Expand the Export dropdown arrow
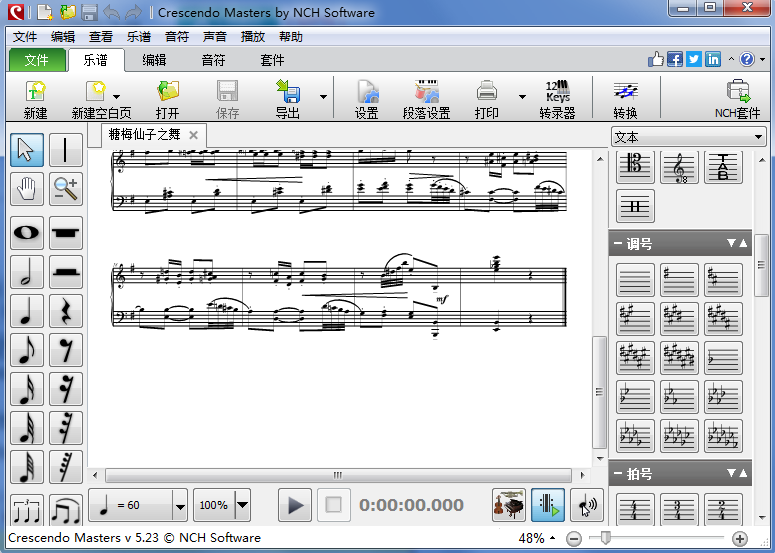This screenshot has width=775, height=553. pyautogui.click(x=324, y=97)
